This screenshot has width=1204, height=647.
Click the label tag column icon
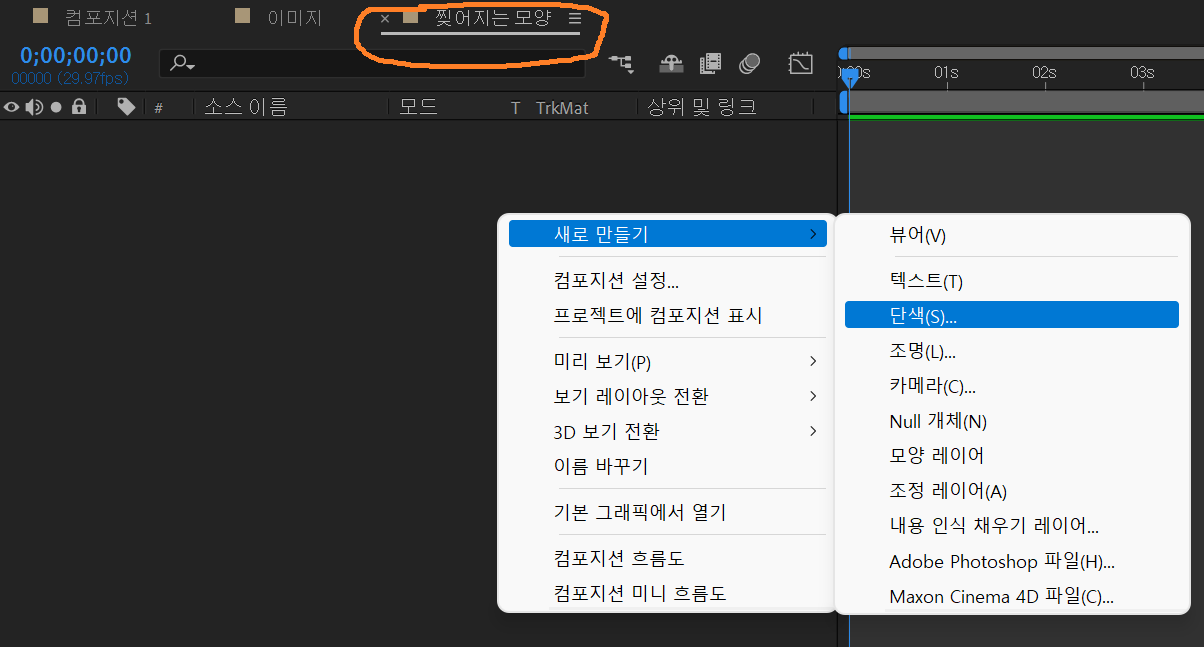click(126, 107)
